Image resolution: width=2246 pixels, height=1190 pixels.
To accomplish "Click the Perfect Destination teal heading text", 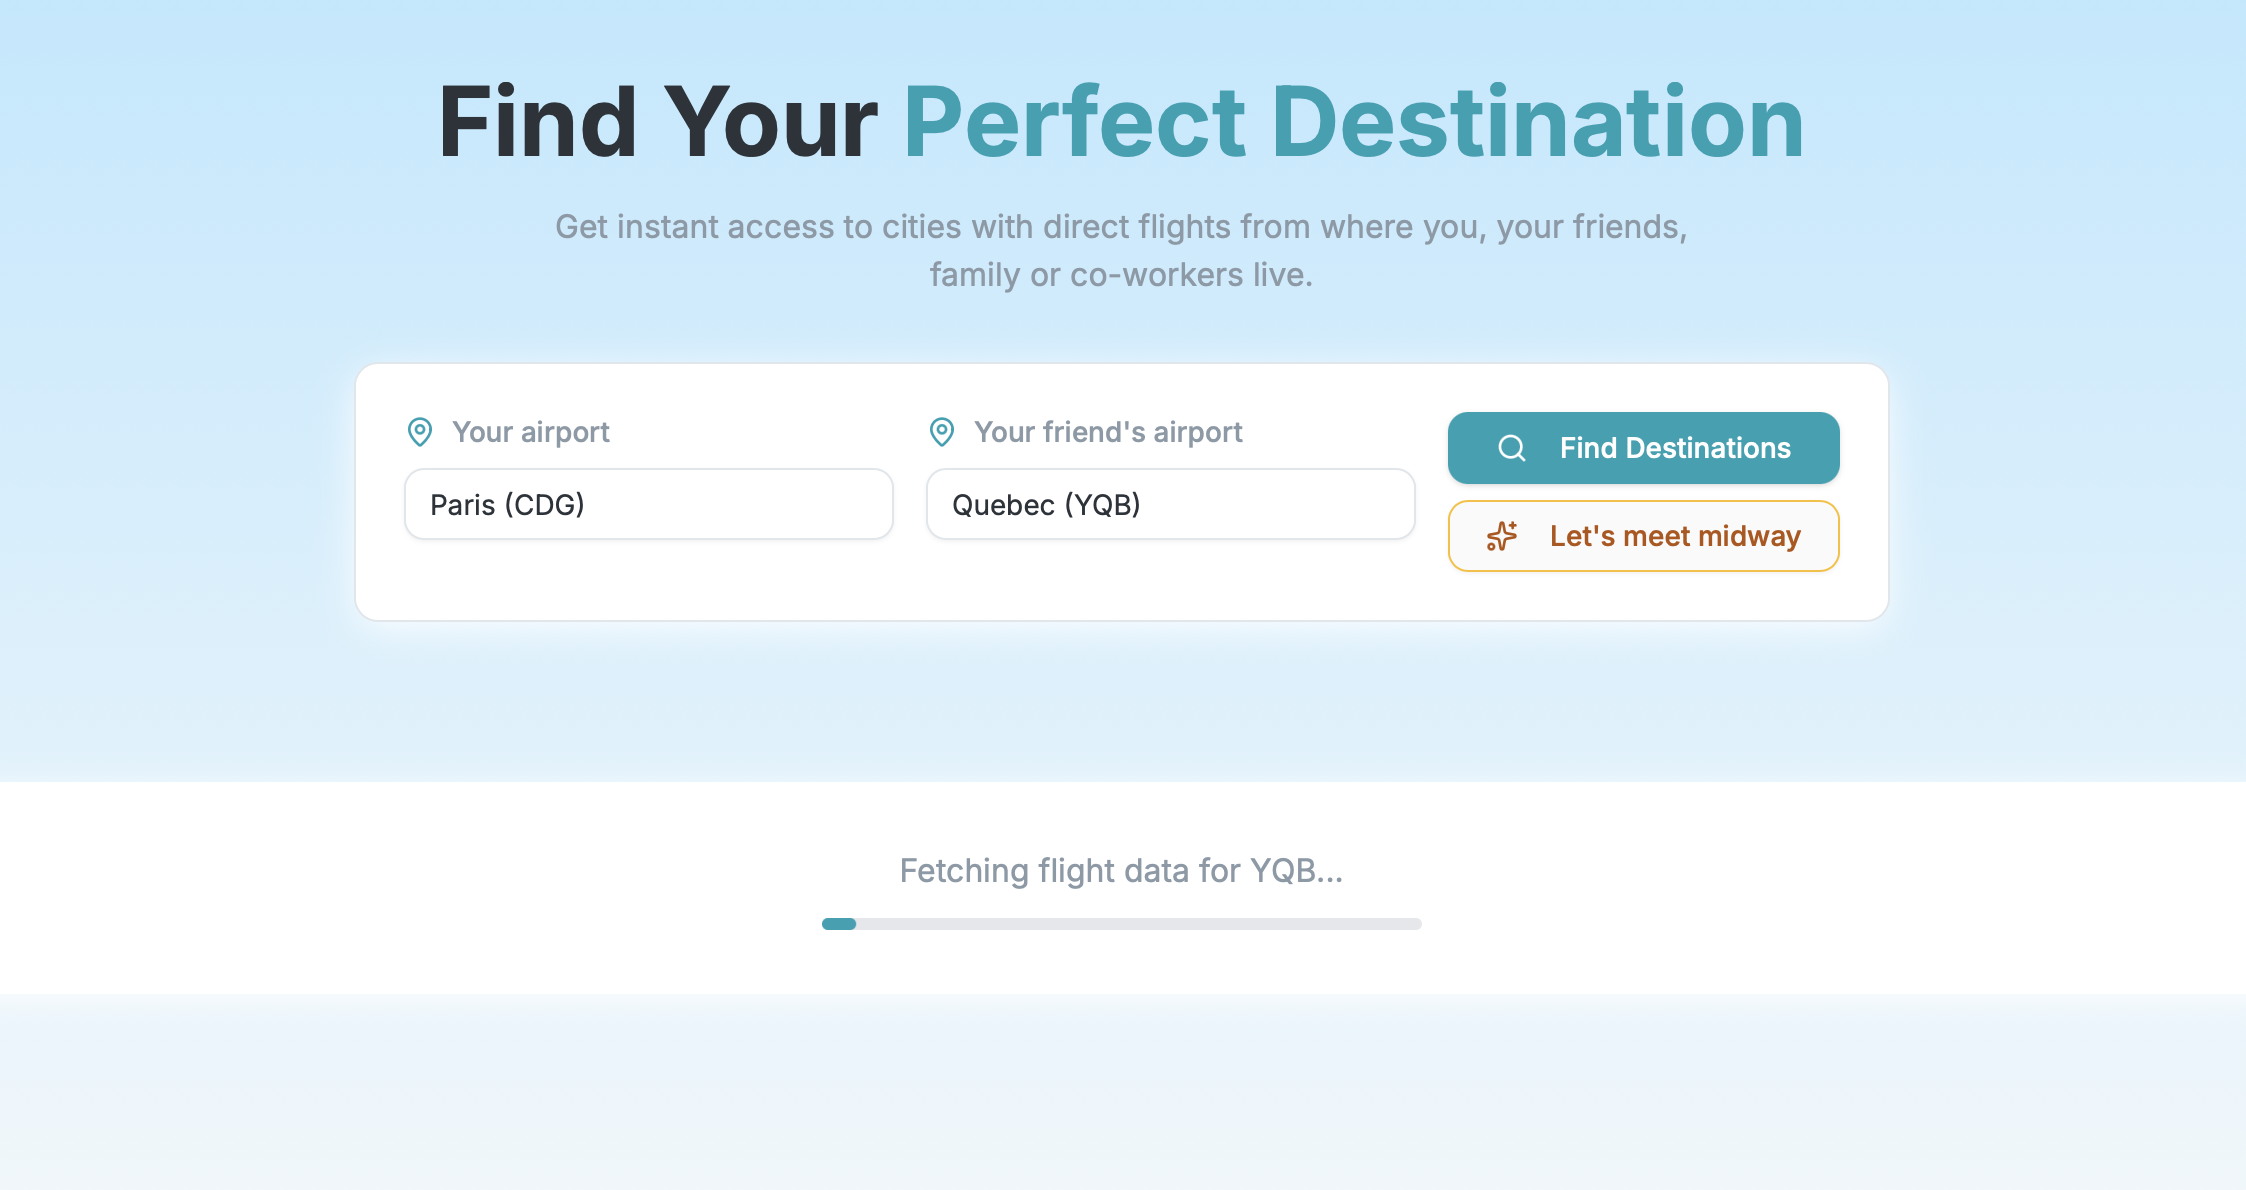I will [1355, 122].
